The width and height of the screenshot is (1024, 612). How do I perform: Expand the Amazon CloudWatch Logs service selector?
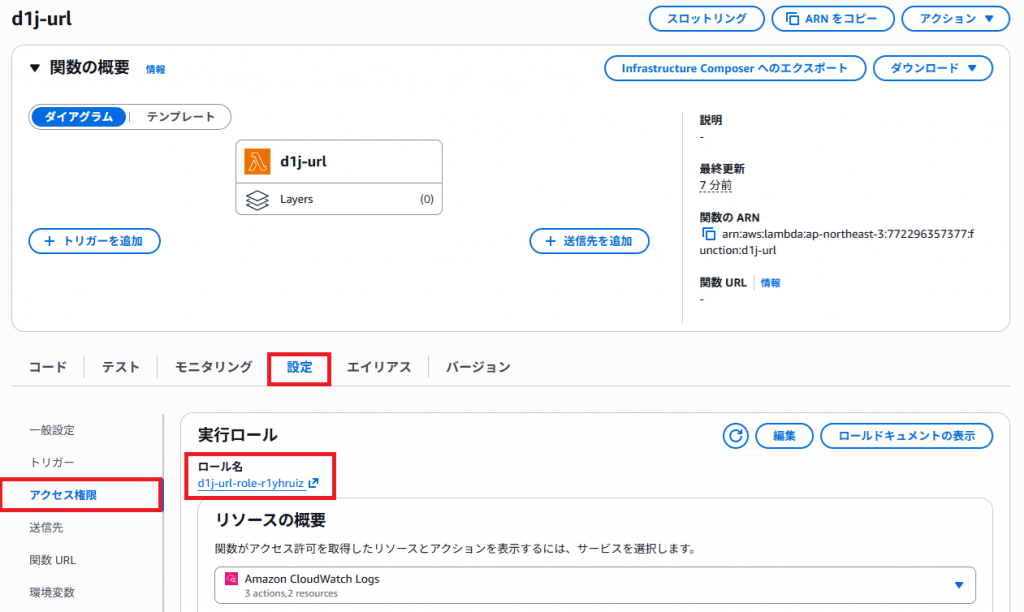tap(958, 585)
